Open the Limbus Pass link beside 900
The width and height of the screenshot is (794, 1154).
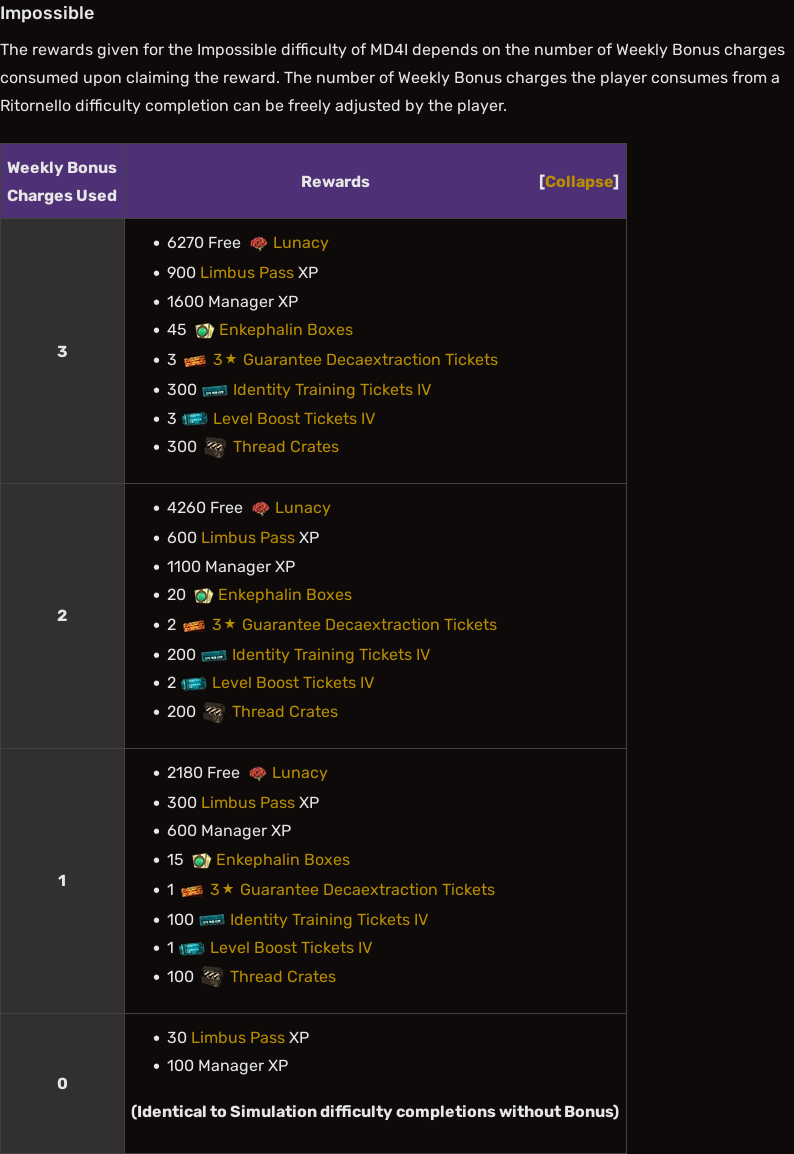click(x=247, y=273)
